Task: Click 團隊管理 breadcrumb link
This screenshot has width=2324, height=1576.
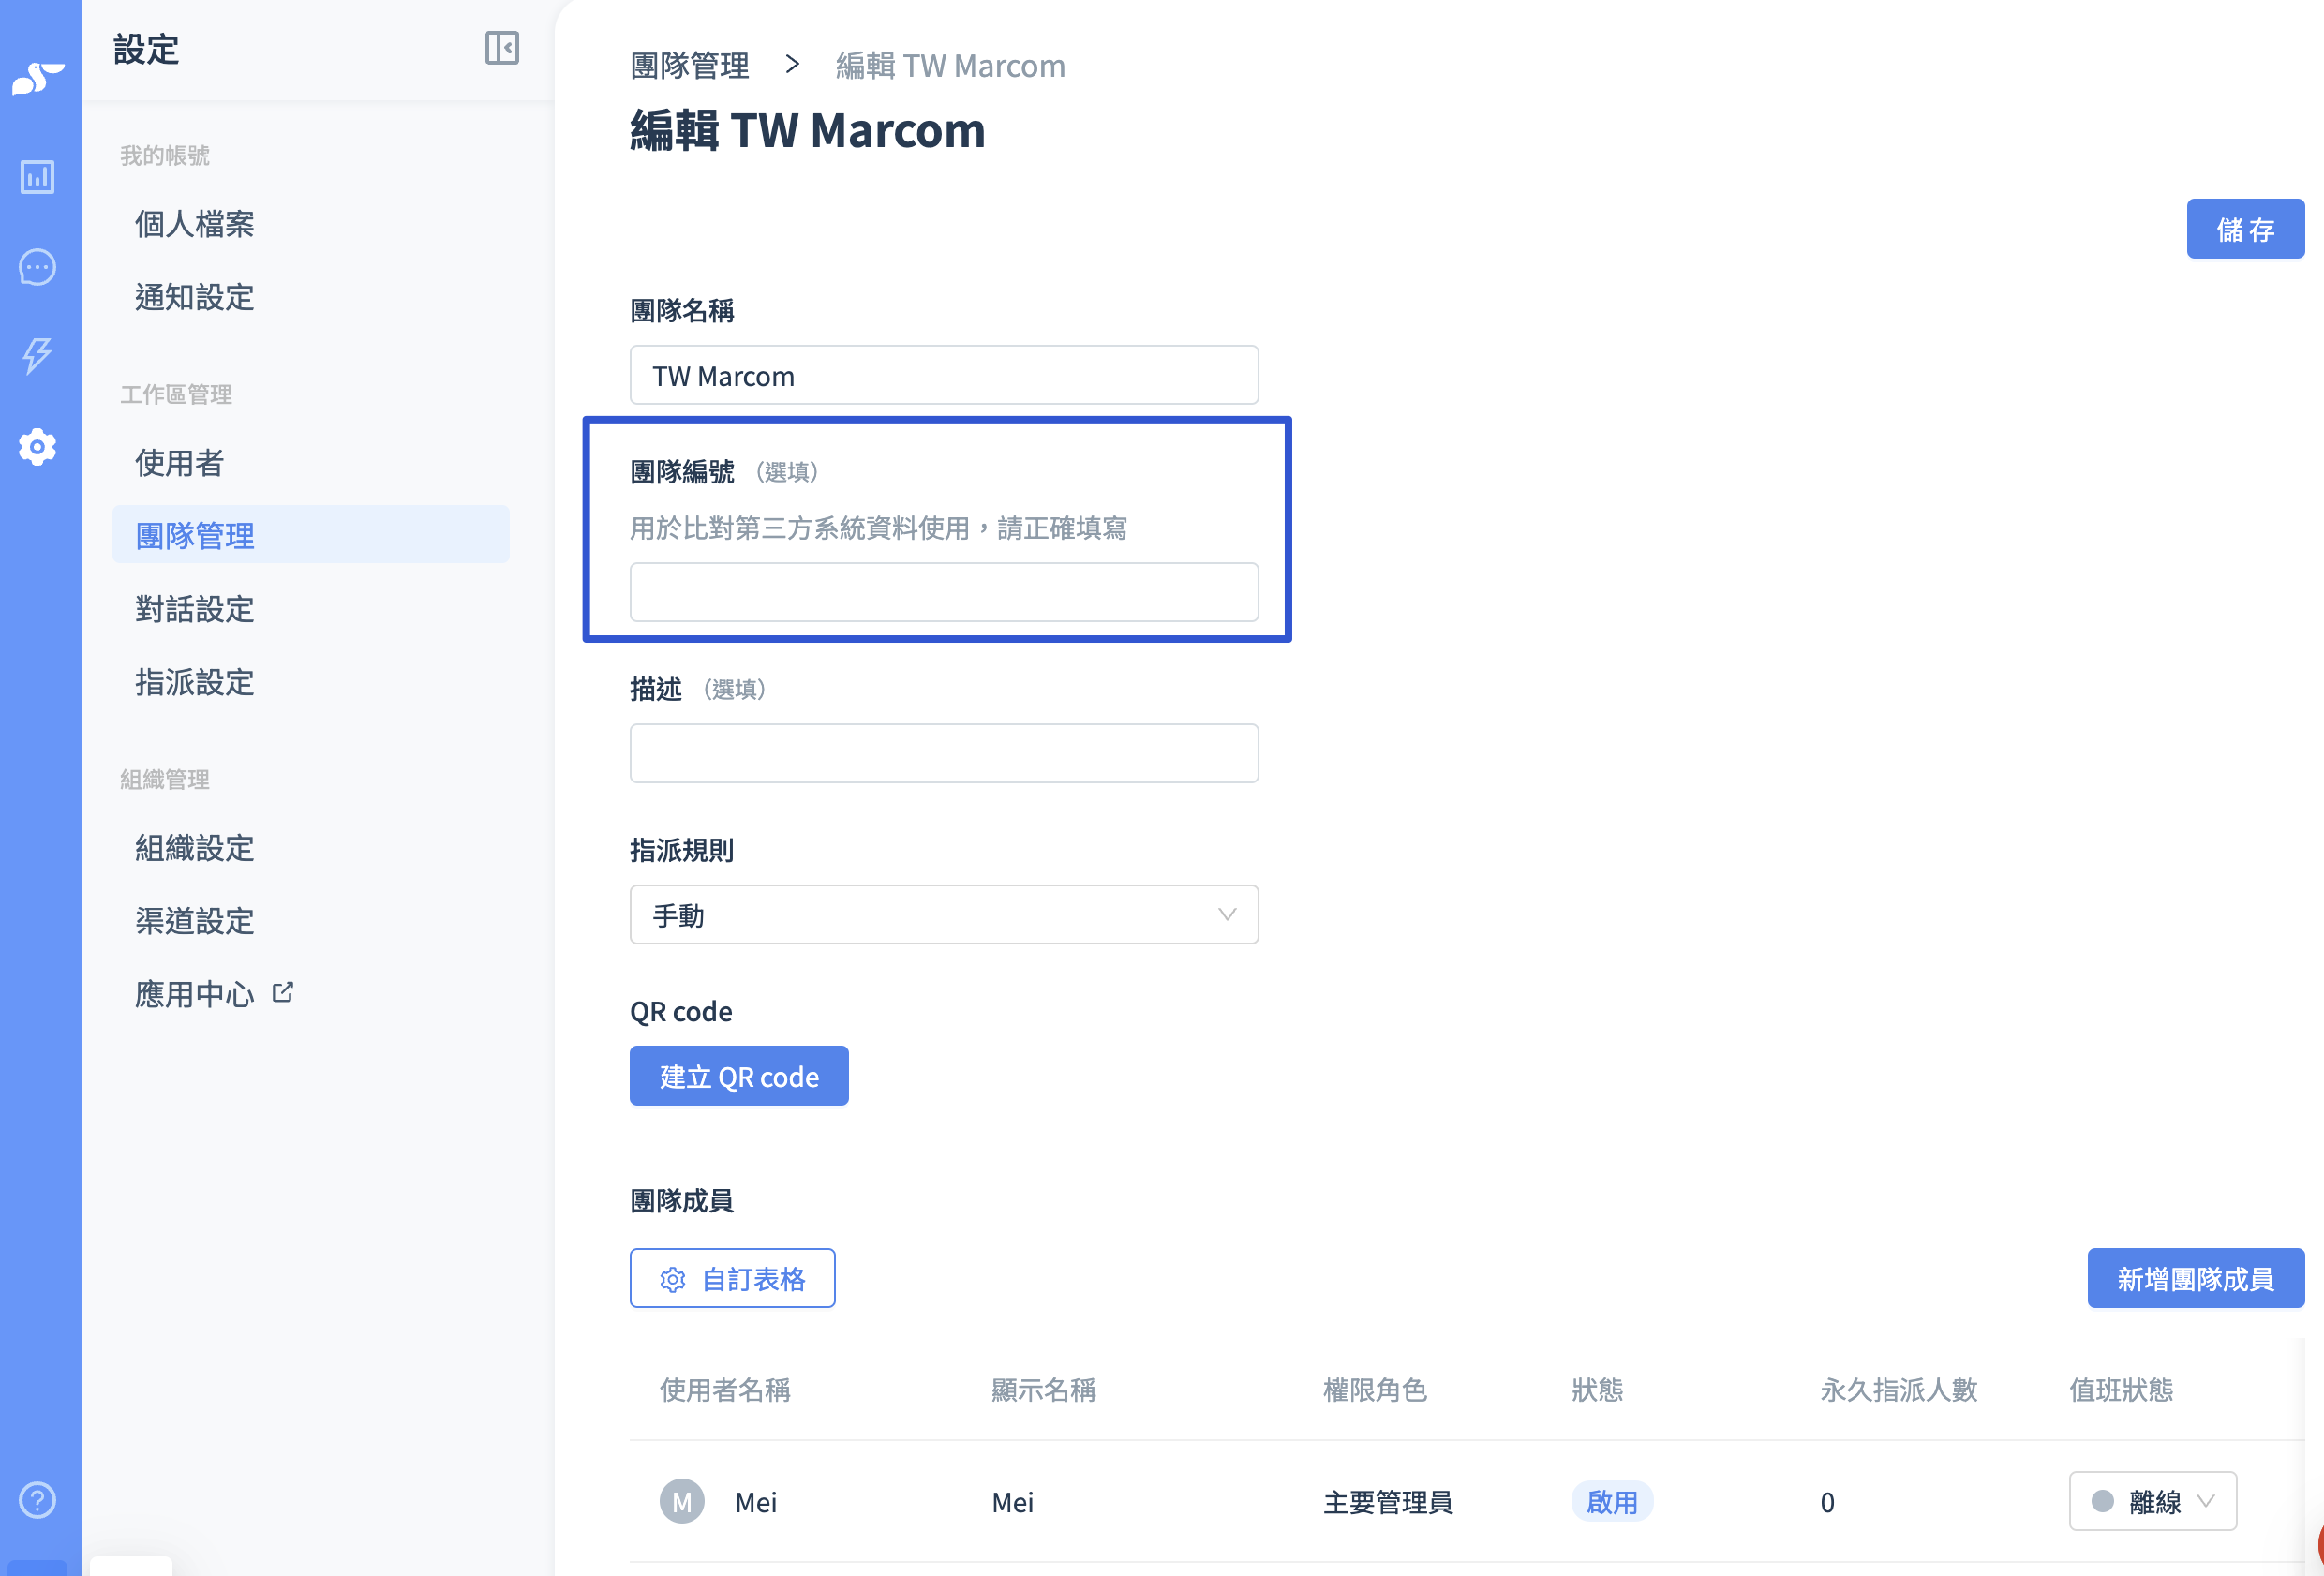Action: tap(689, 66)
